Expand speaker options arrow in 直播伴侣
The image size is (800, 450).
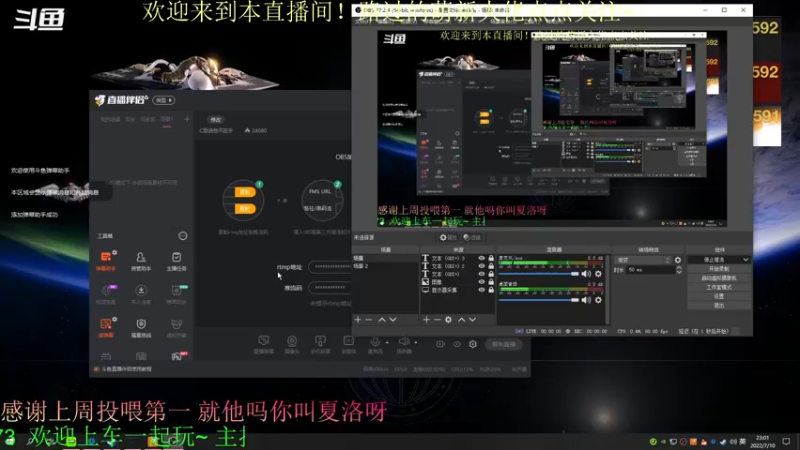415,342
